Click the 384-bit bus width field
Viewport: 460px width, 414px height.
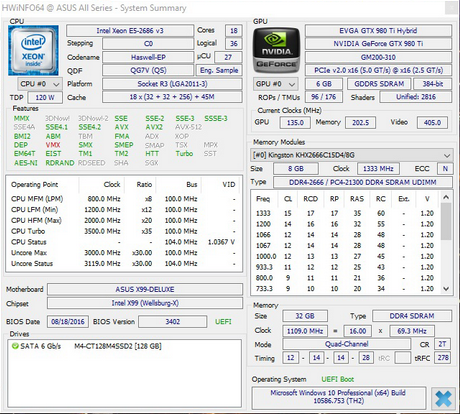433,84
